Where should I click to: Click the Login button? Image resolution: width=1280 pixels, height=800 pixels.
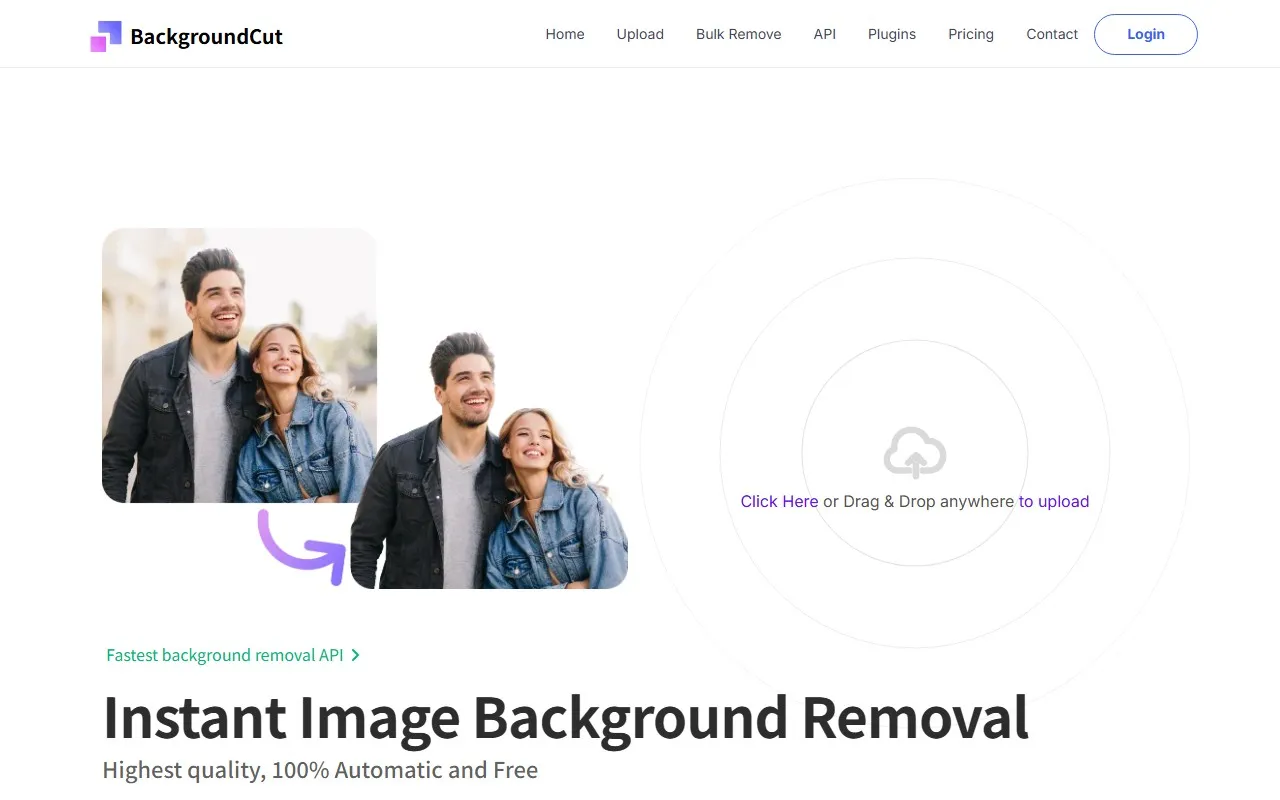coord(1145,34)
